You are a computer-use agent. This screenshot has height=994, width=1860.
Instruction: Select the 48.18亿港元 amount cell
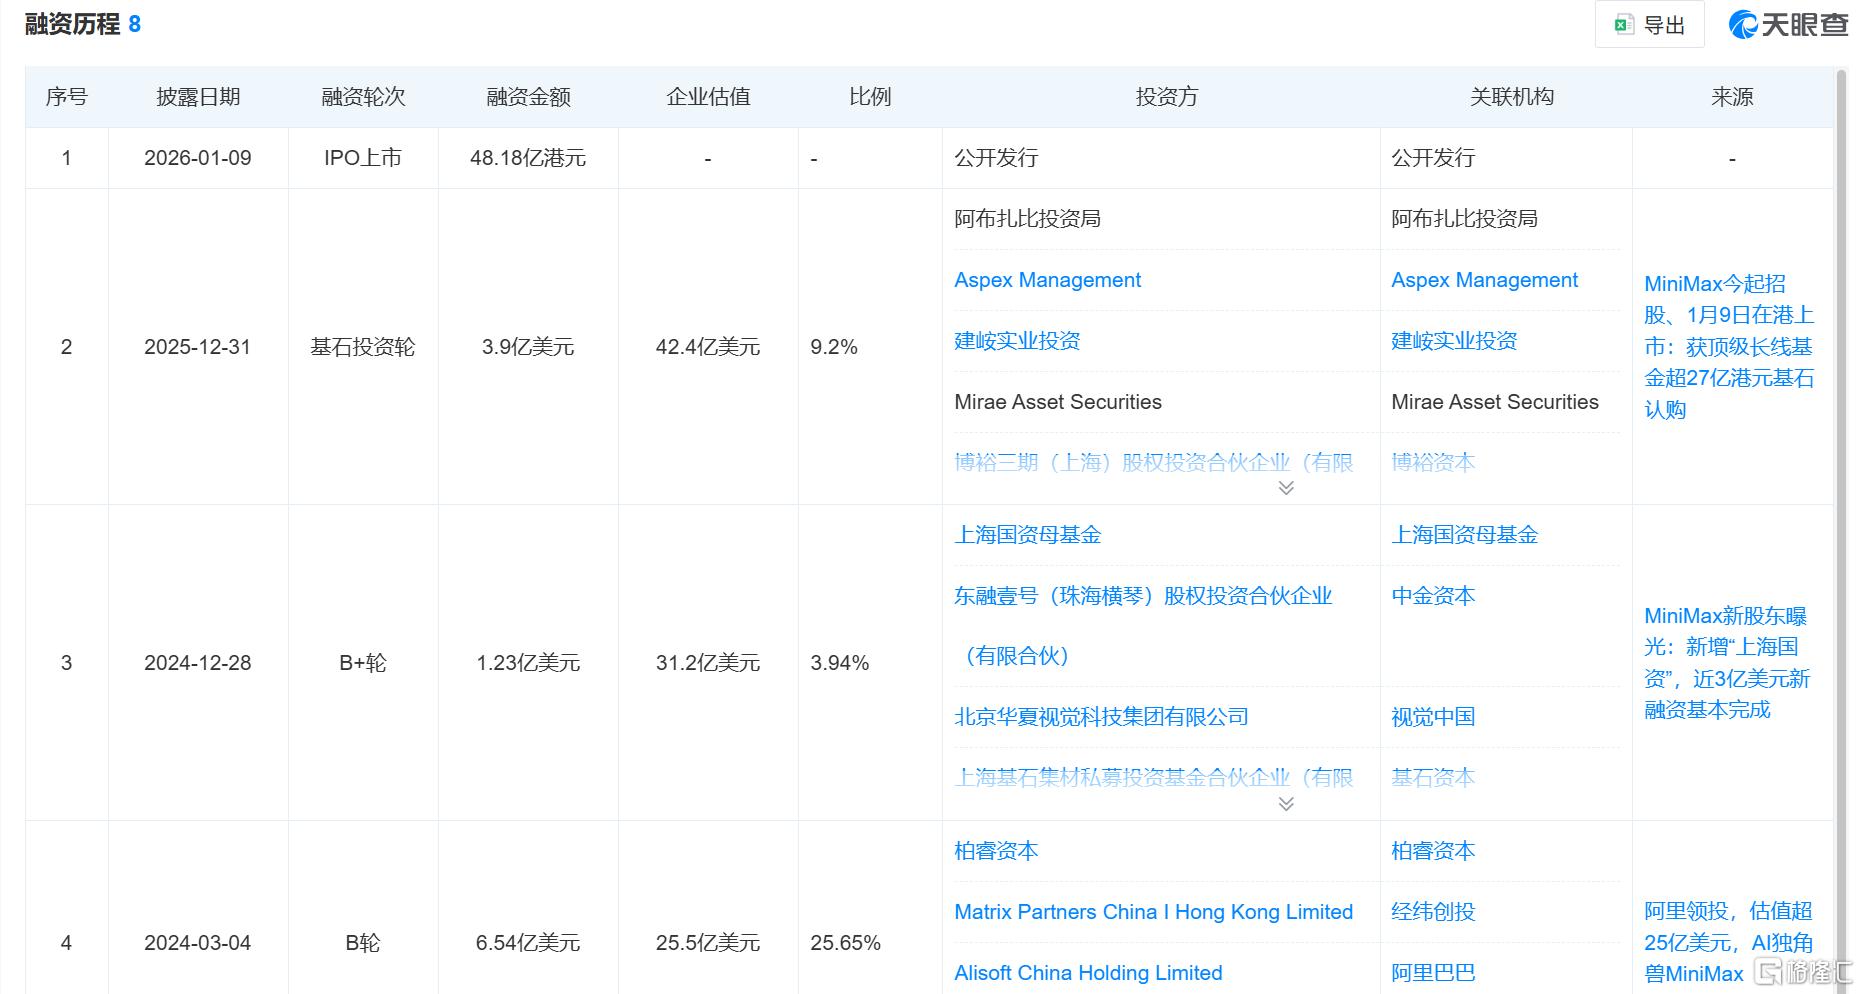click(528, 158)
